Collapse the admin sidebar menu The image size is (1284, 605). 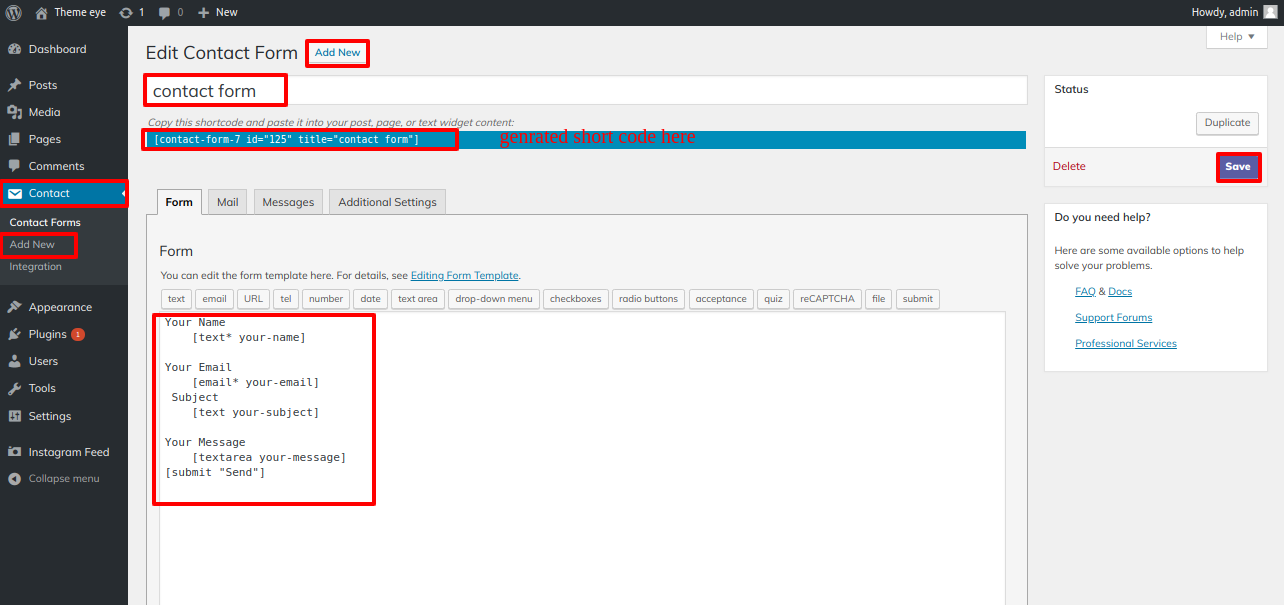63,478
